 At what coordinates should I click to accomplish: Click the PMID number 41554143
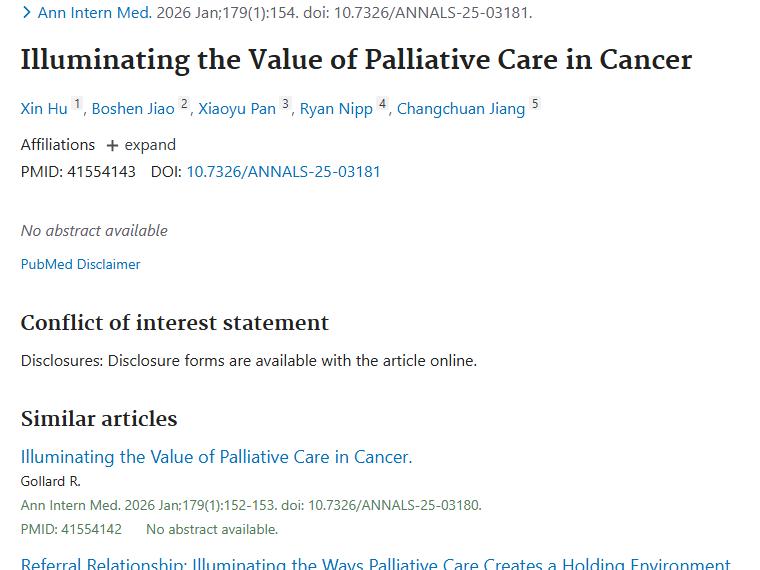pos(101,172)
